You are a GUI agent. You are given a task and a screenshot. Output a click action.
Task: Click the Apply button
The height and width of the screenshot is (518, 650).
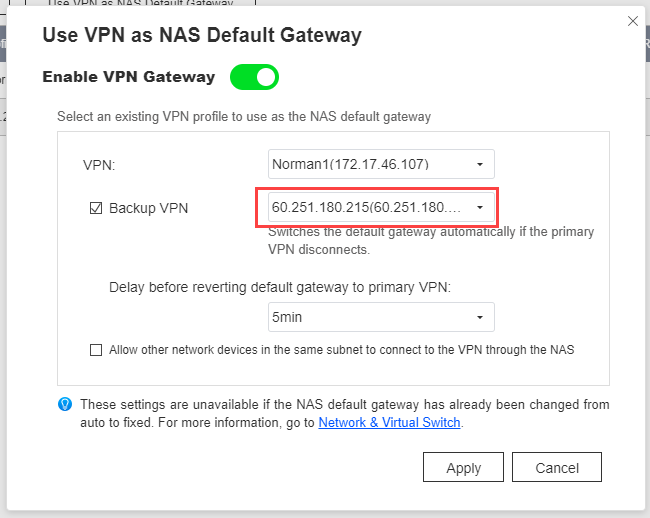(463, 467)
